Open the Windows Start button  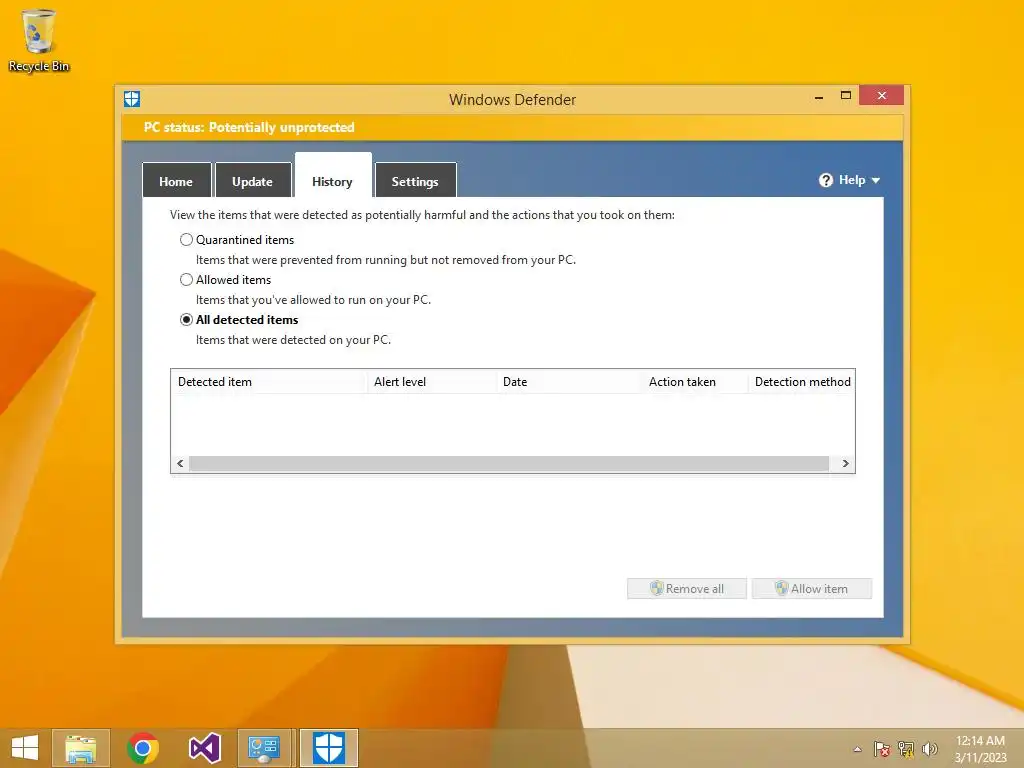[x=25, y=748]
